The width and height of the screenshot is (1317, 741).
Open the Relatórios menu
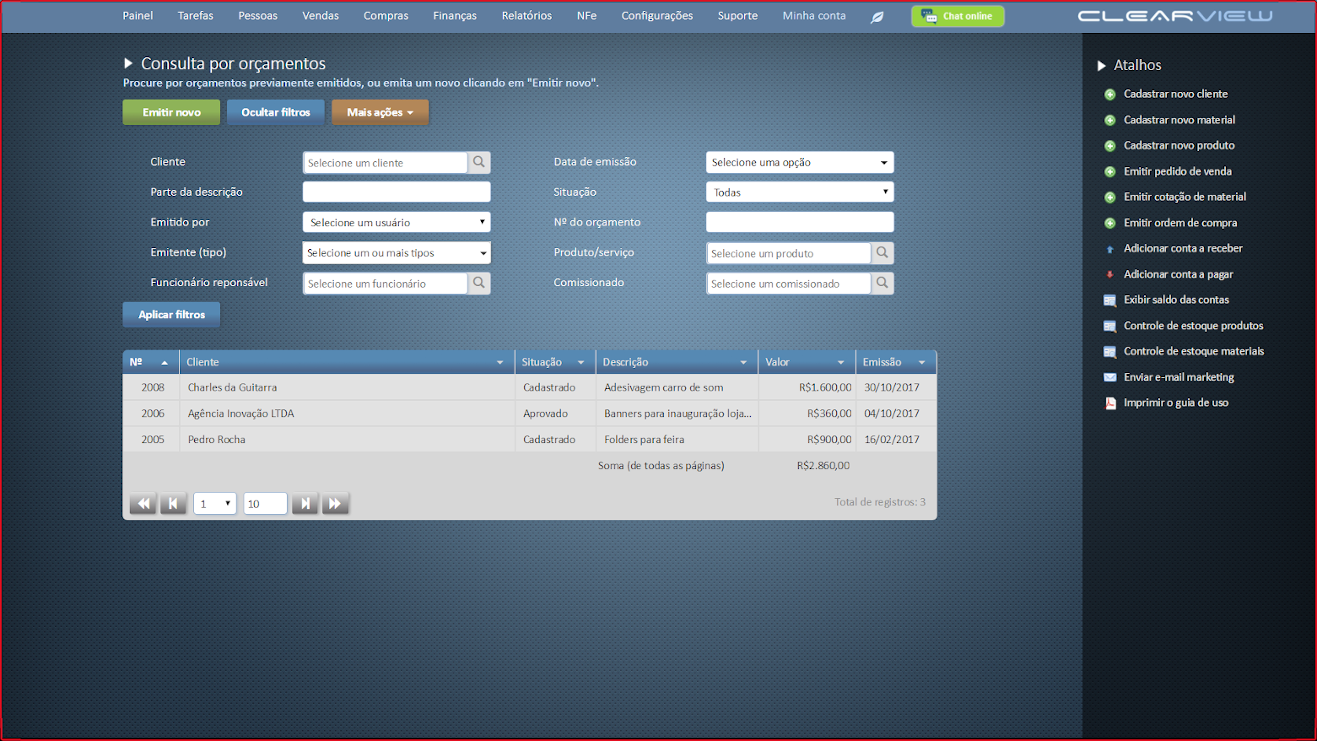(526, 16)
